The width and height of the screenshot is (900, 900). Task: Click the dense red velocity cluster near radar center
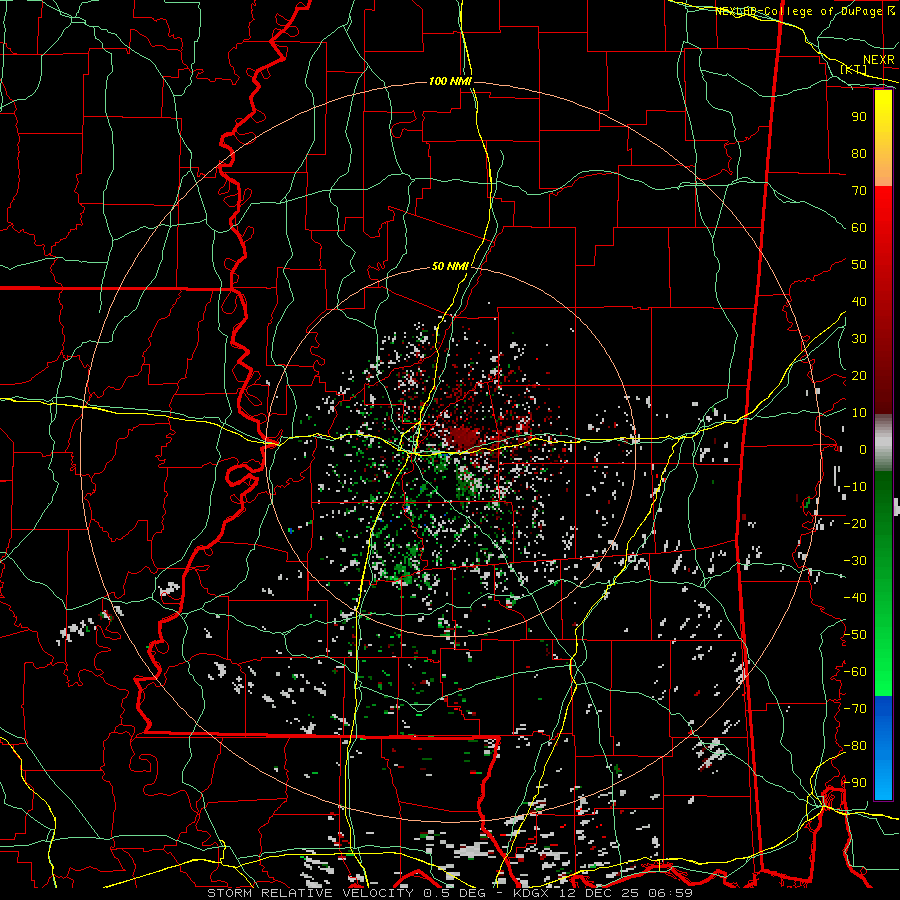pyautogui.click(x=464, y=438)
